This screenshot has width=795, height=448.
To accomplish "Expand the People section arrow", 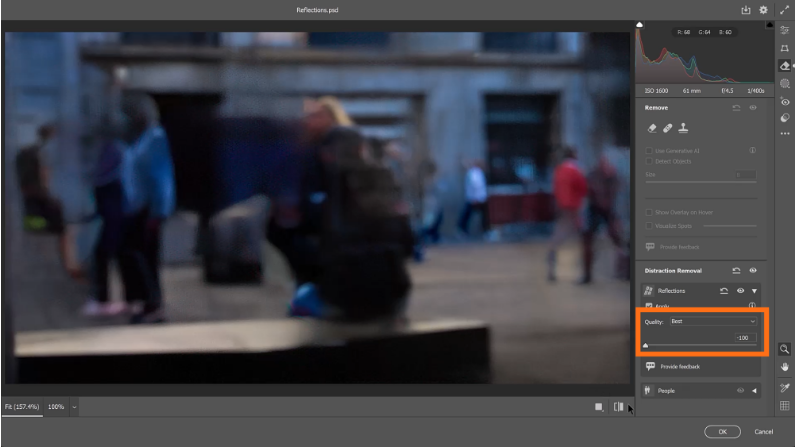I will click(754, 390).
